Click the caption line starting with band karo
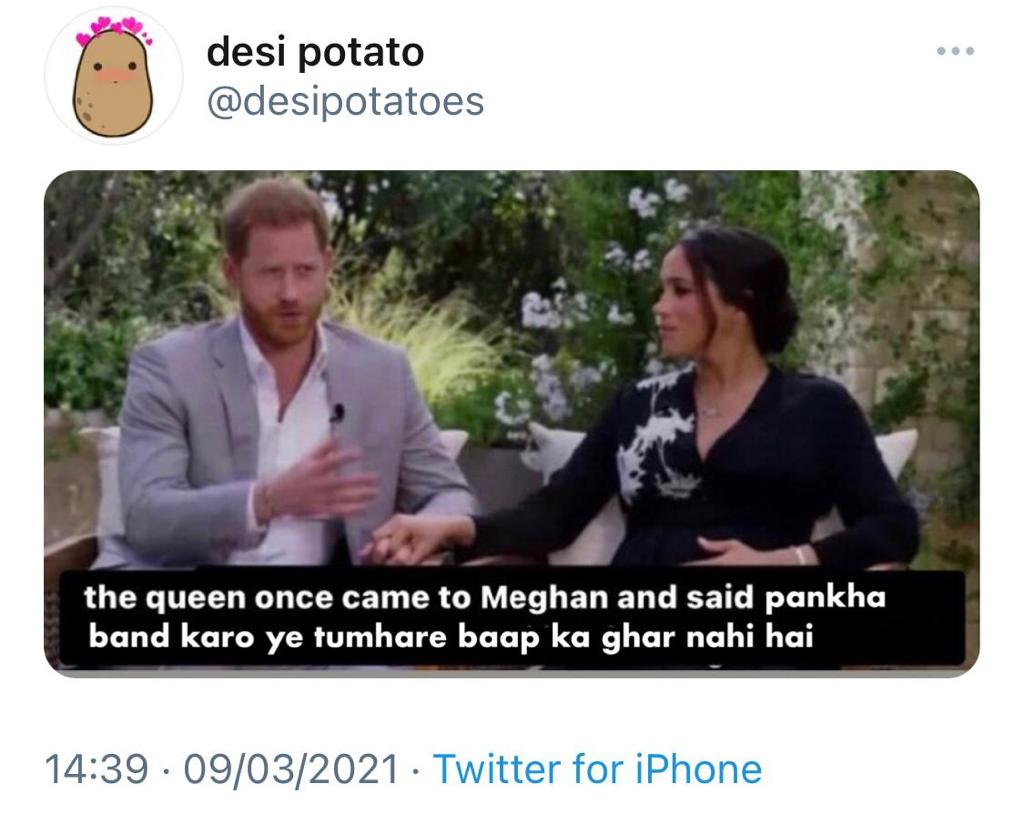 point(451,637)
